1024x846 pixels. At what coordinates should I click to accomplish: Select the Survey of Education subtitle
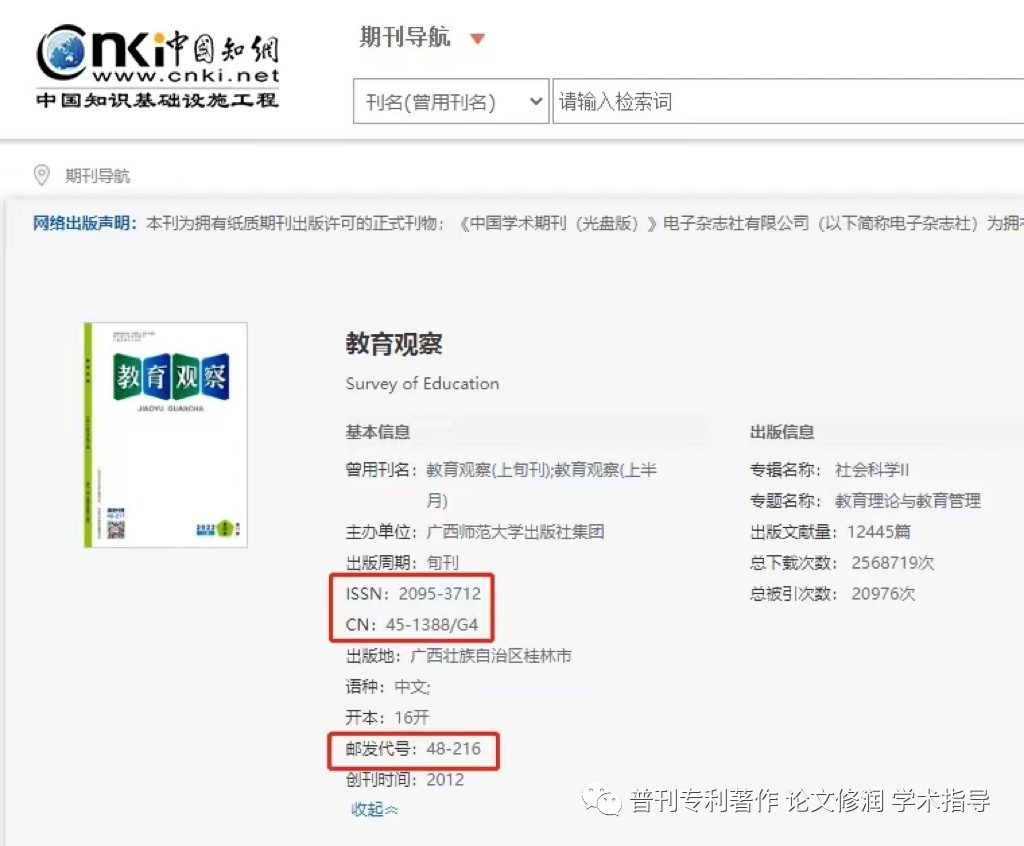[x=422, y=383]
